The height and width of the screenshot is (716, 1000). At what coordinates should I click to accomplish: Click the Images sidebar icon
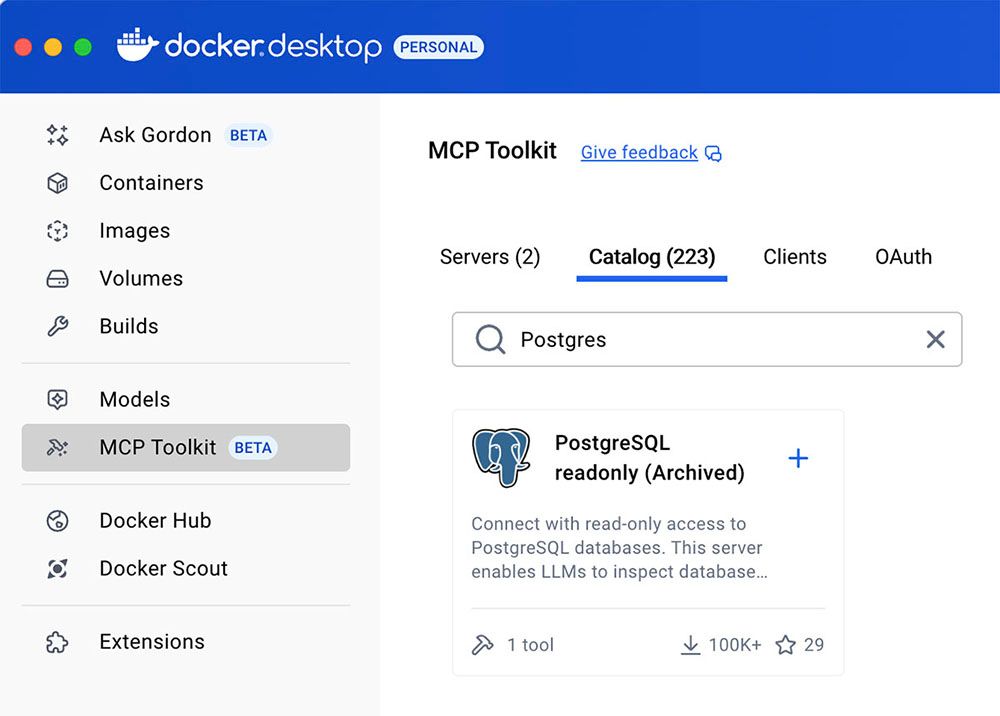[57, 231]
